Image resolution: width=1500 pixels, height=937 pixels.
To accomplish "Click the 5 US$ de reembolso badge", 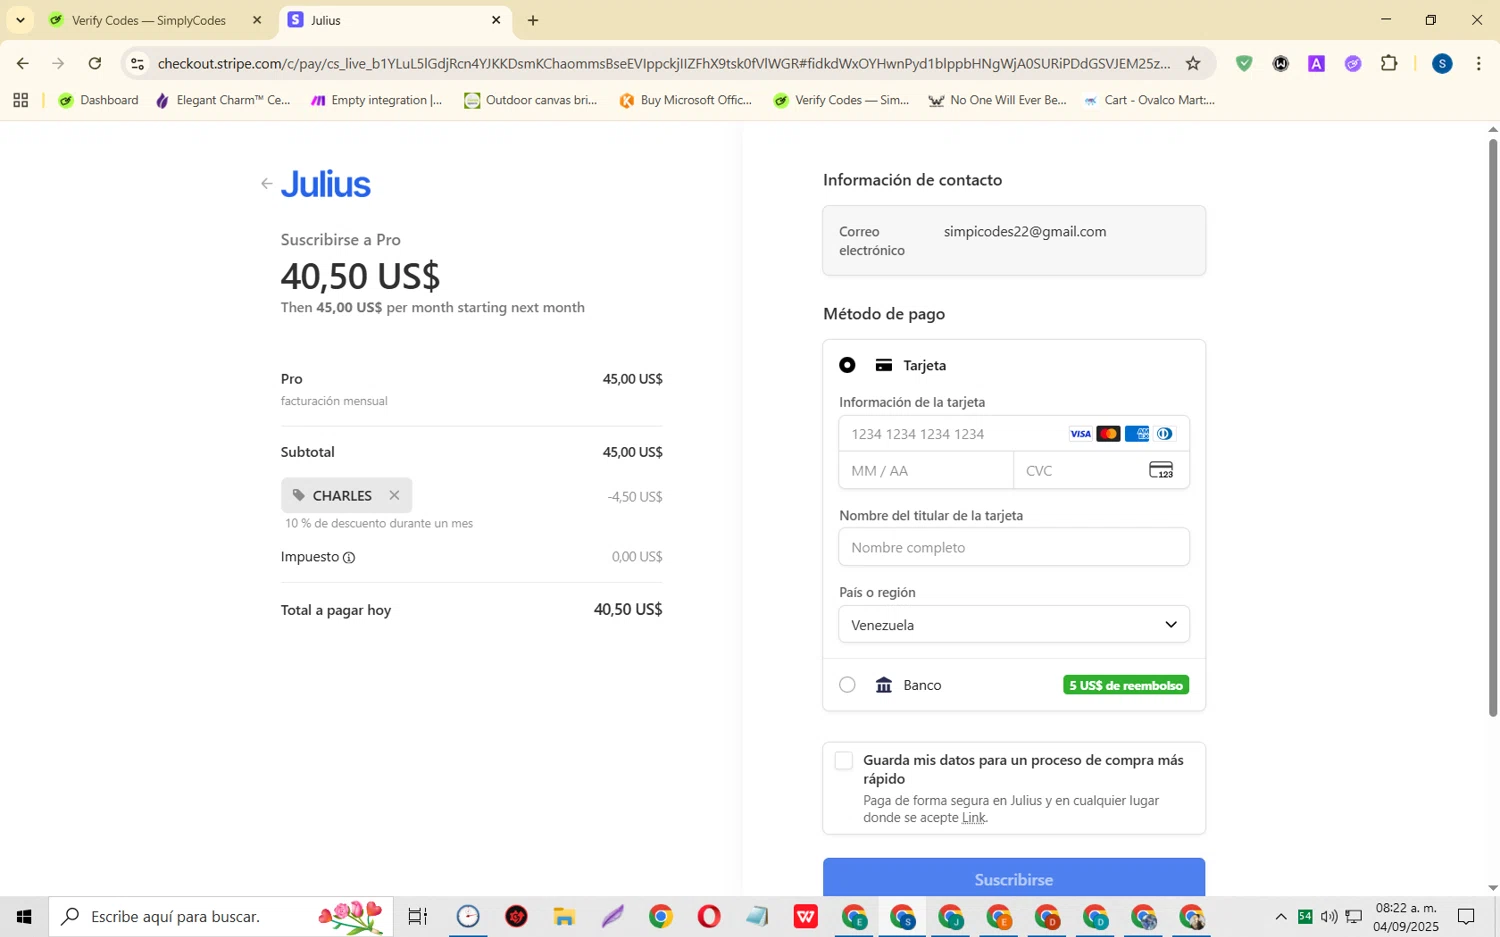I will coord(1126,685).
